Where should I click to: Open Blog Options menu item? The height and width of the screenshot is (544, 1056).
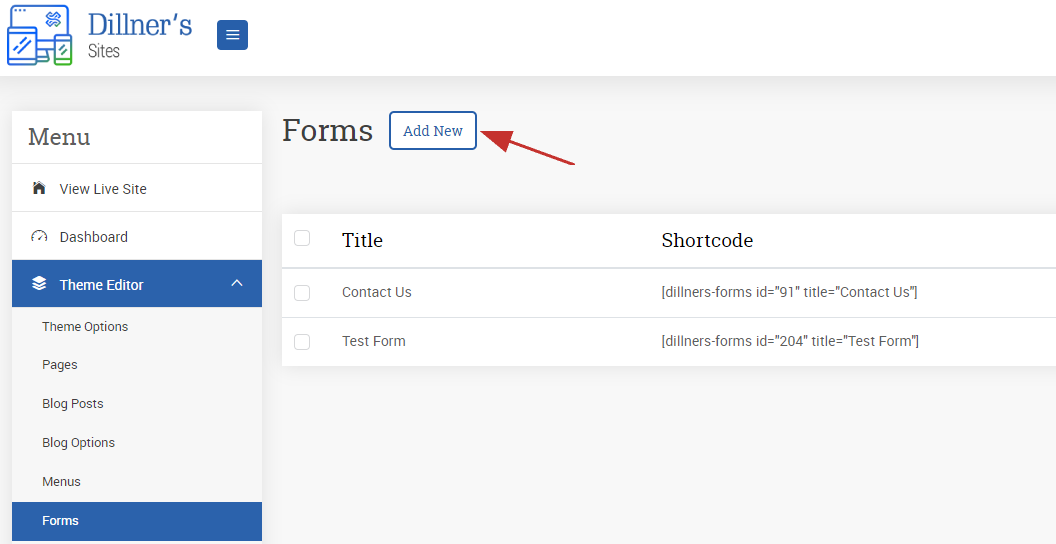click(x=78, y=443)
